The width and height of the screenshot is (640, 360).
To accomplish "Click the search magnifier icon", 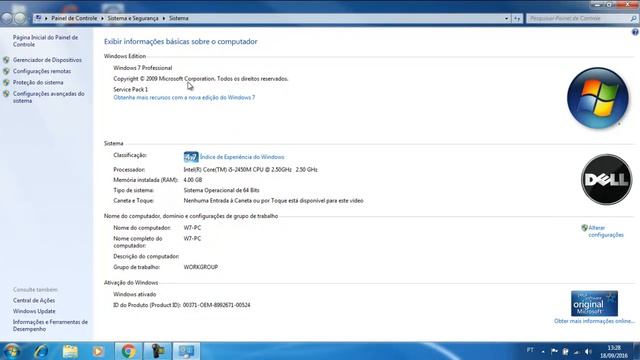I will (633, 18).
